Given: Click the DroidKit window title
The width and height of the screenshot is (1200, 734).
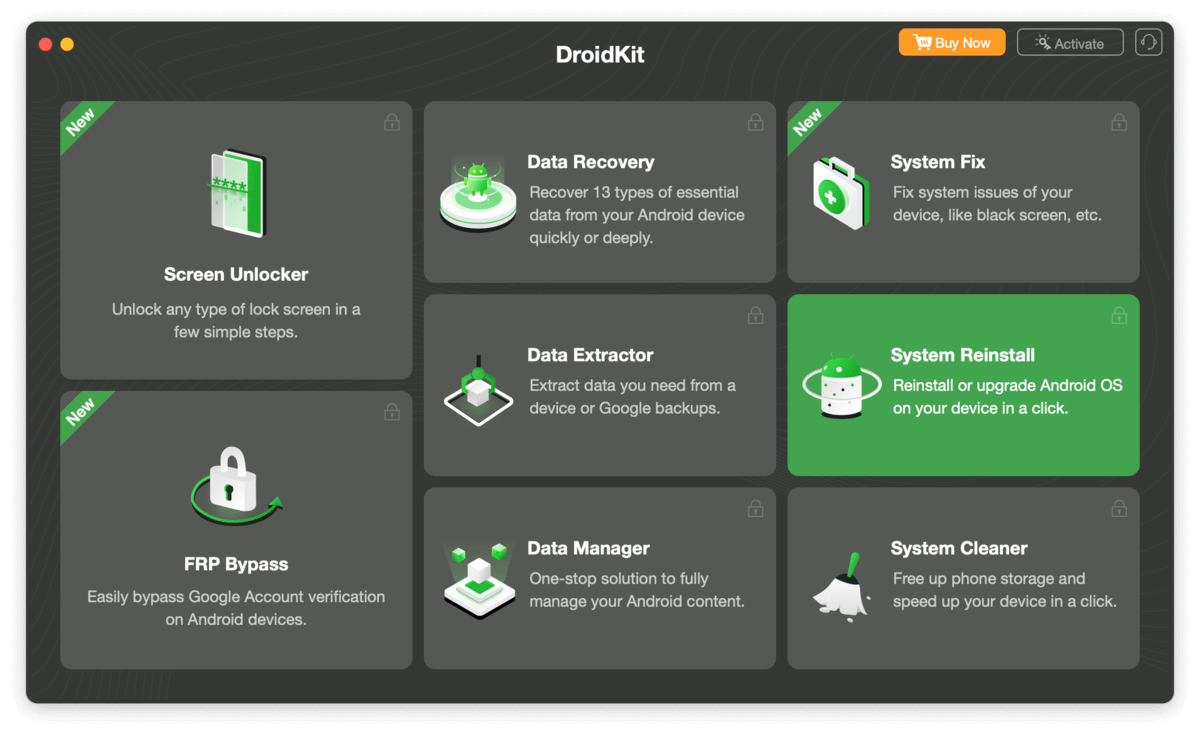Looking at the screenshot, I should 600,54.
